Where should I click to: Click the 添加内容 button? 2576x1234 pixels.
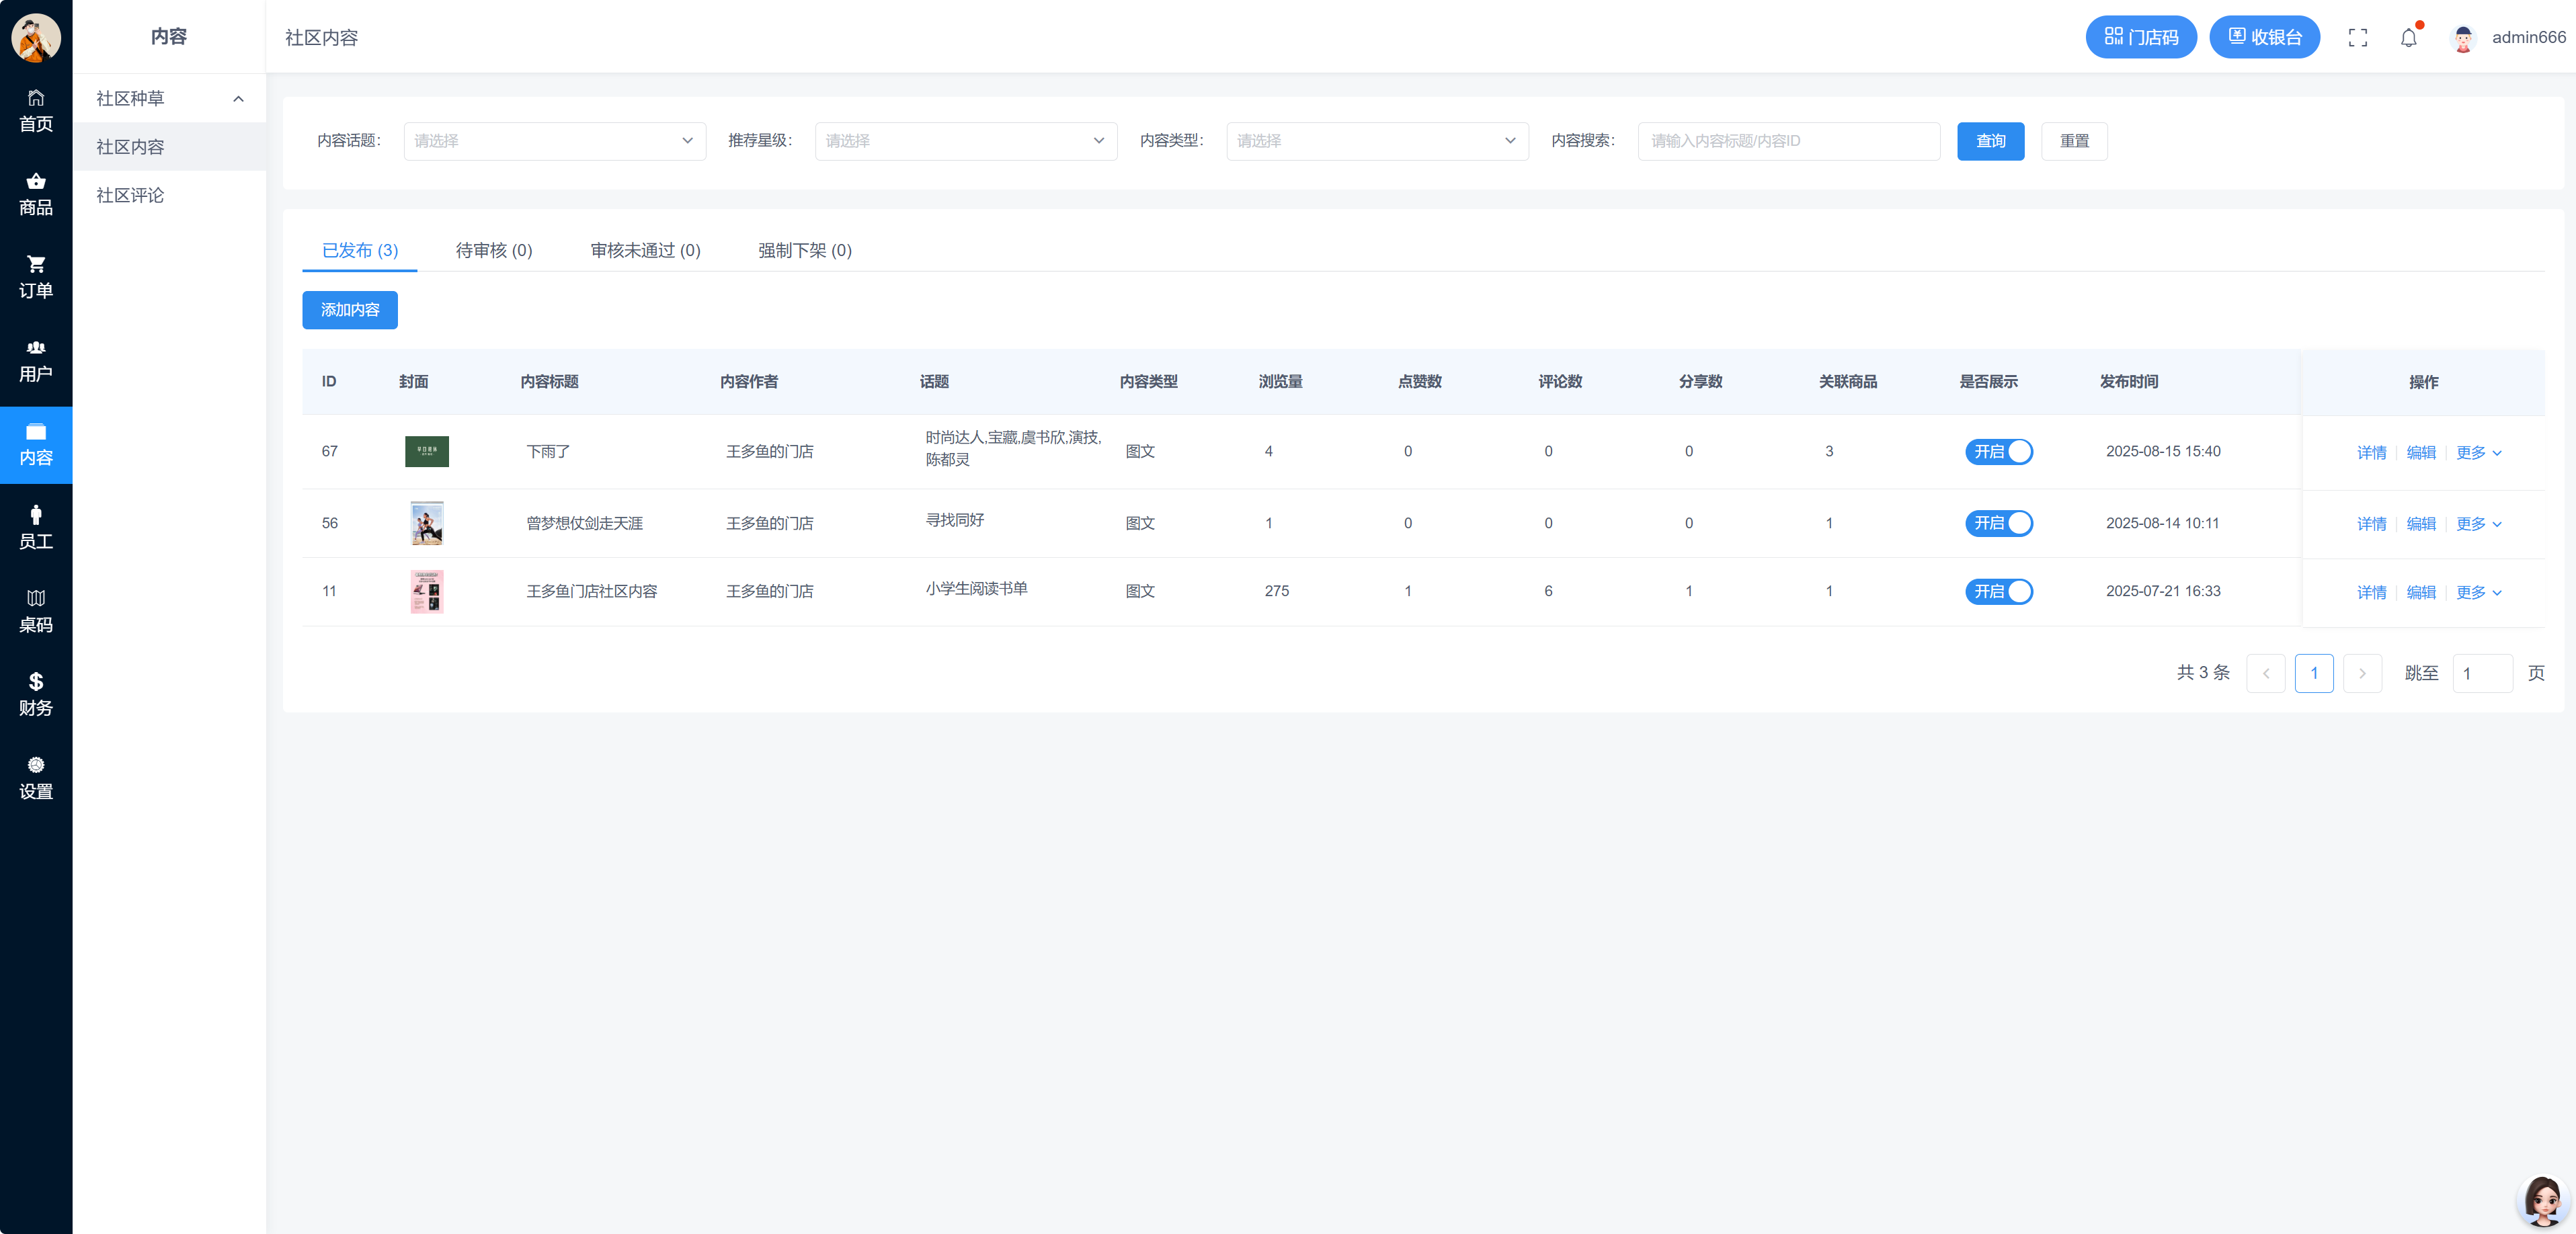(349, 310)
